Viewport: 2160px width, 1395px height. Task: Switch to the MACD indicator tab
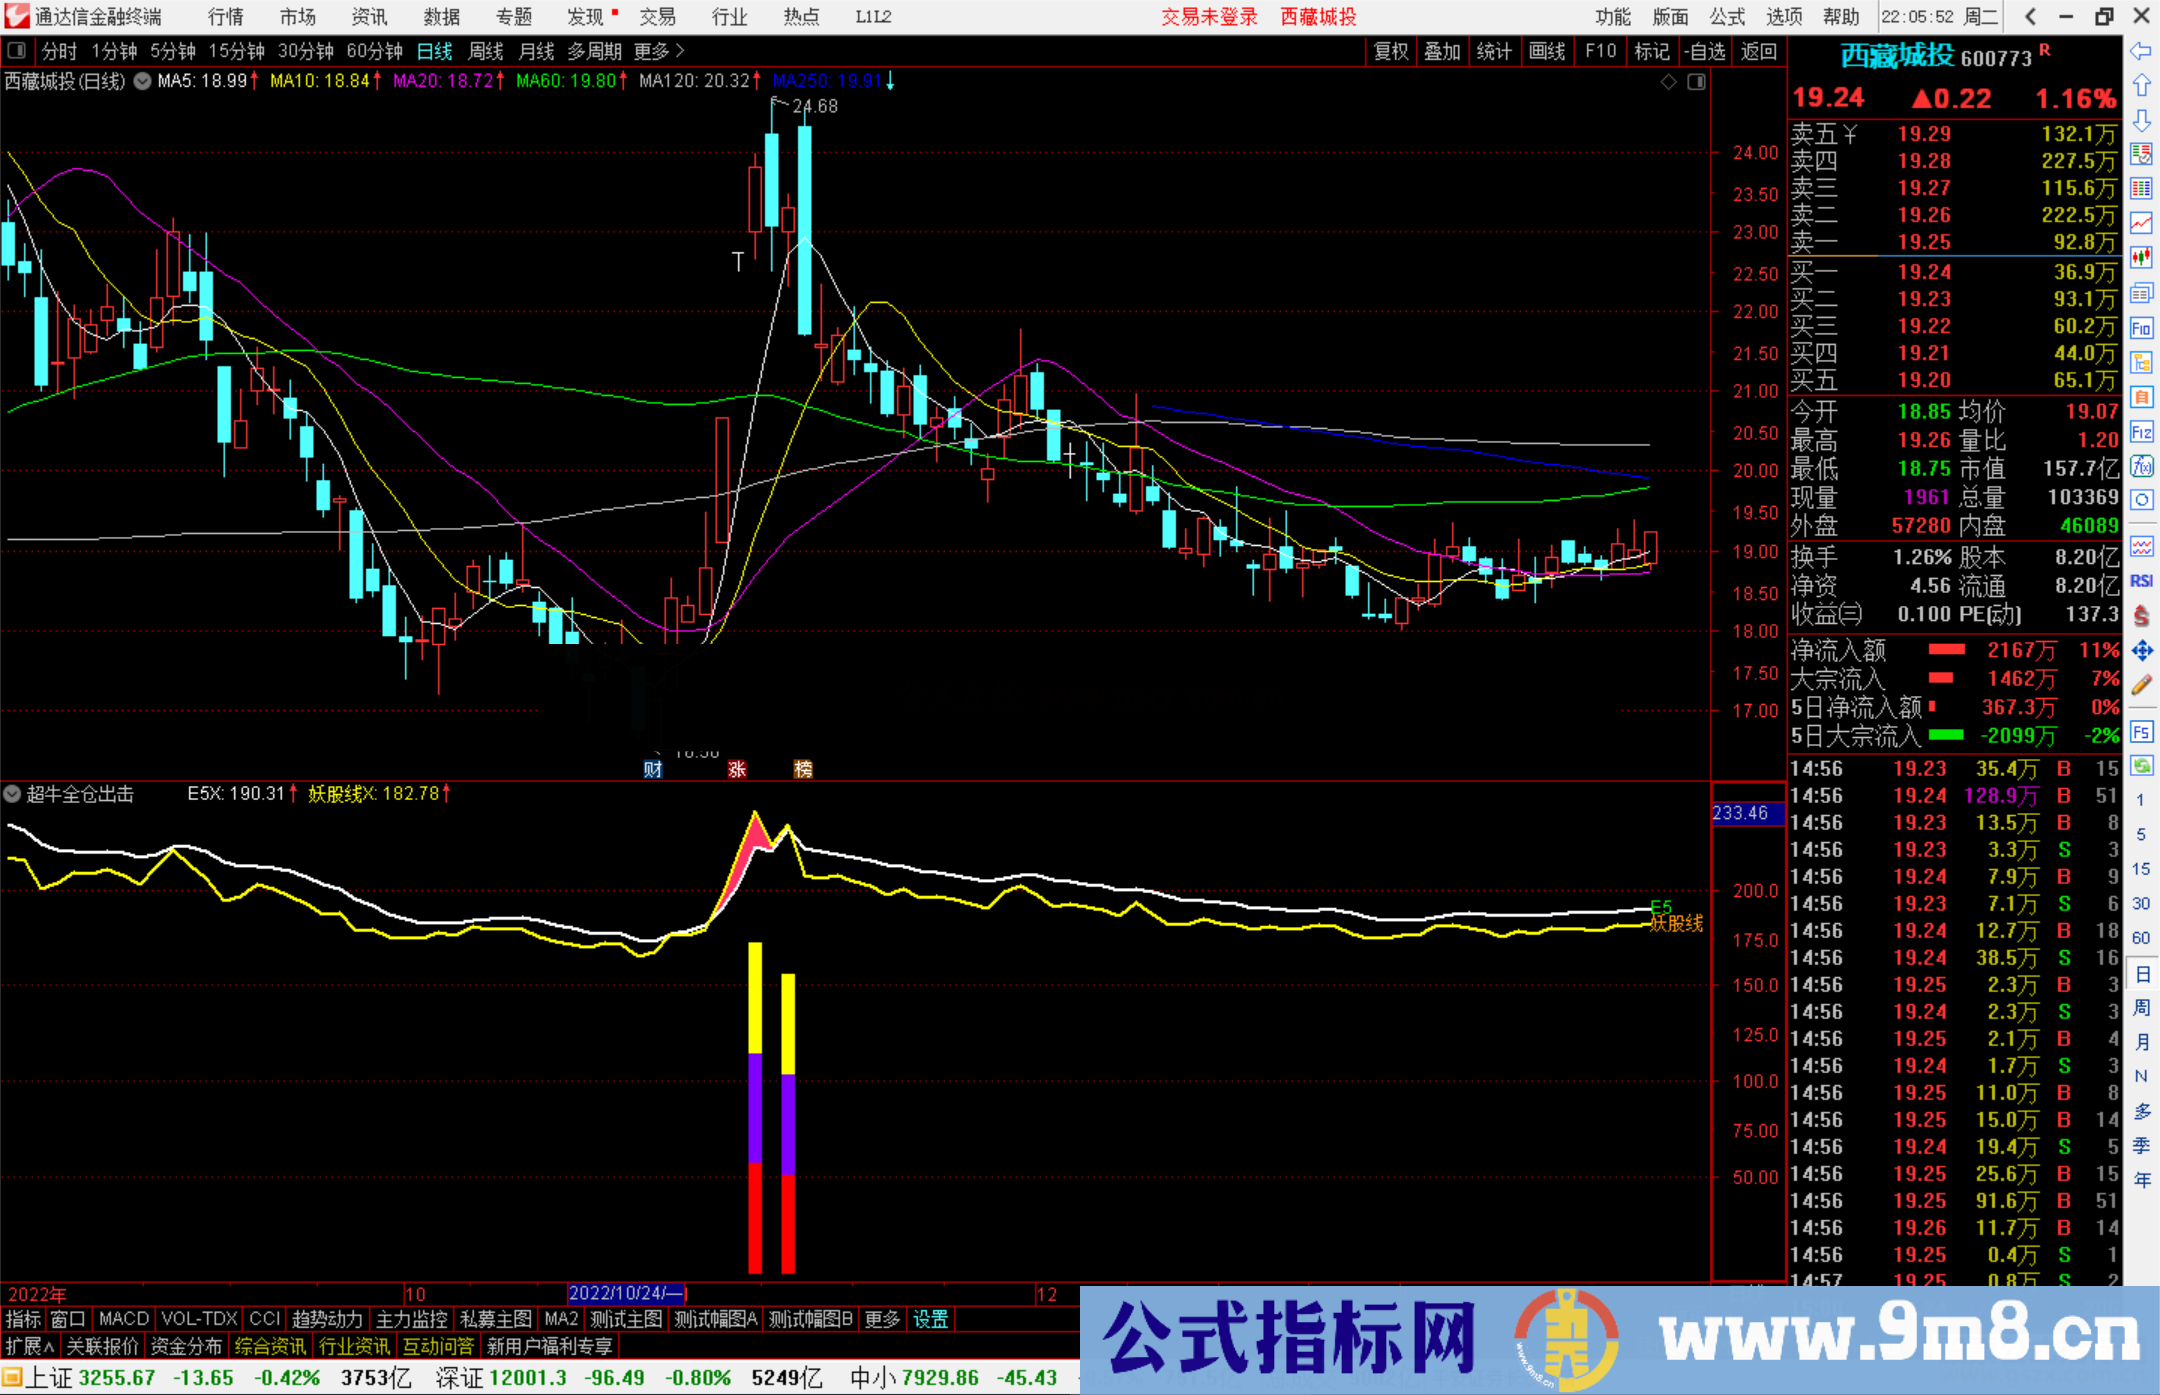122,1319
